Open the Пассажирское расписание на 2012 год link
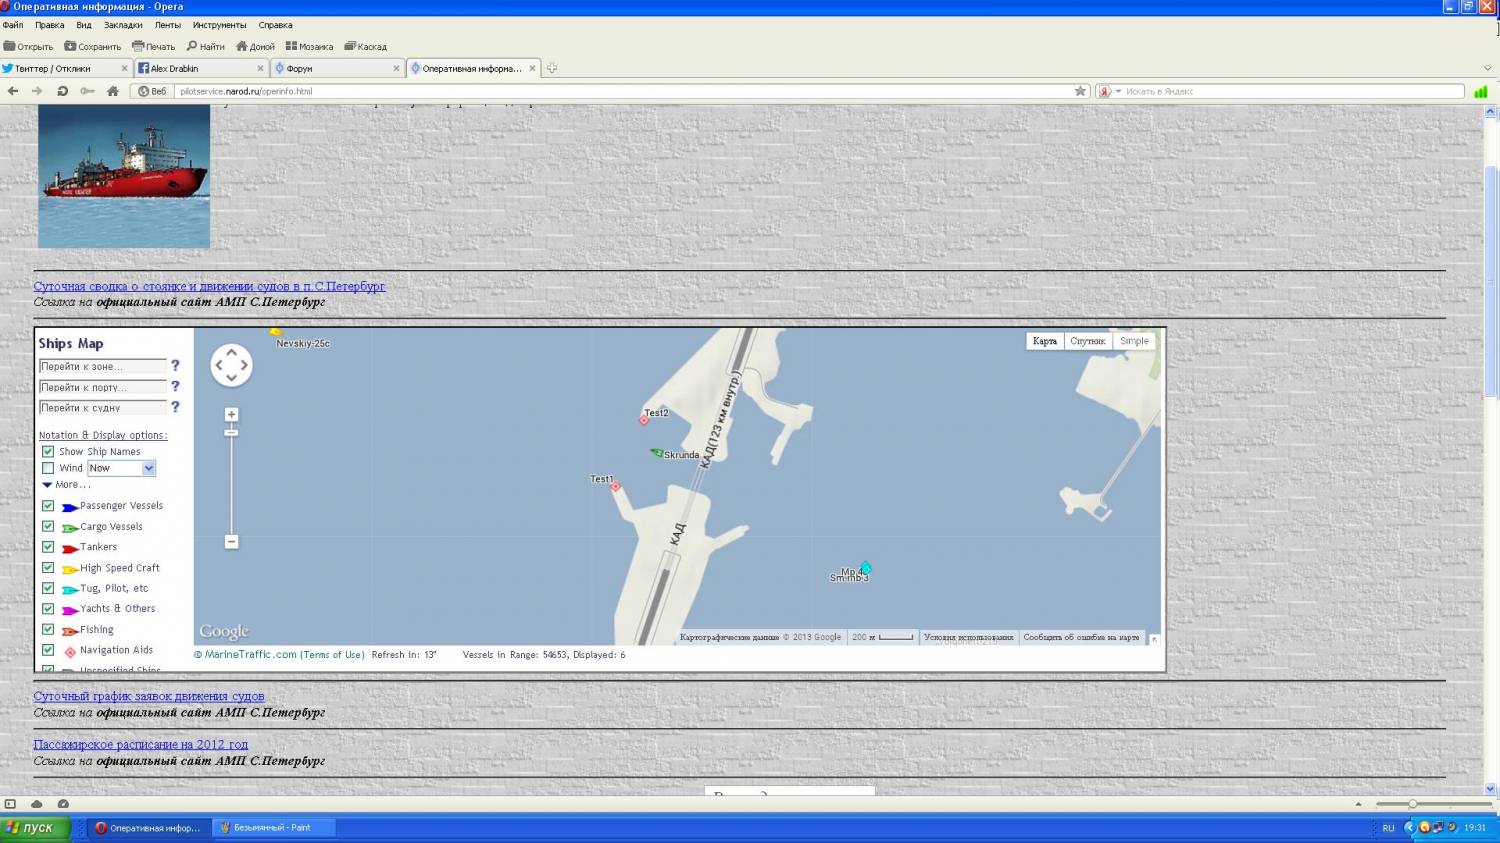1500x843 pixels. [x=141, y=744]
